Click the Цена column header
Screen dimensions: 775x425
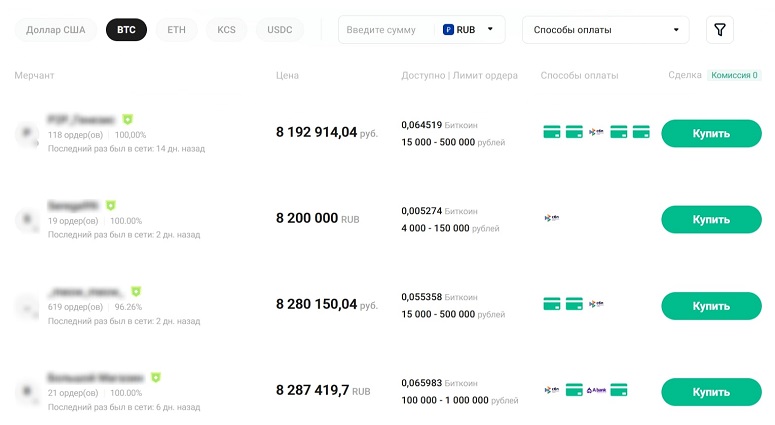click(287, 75)
